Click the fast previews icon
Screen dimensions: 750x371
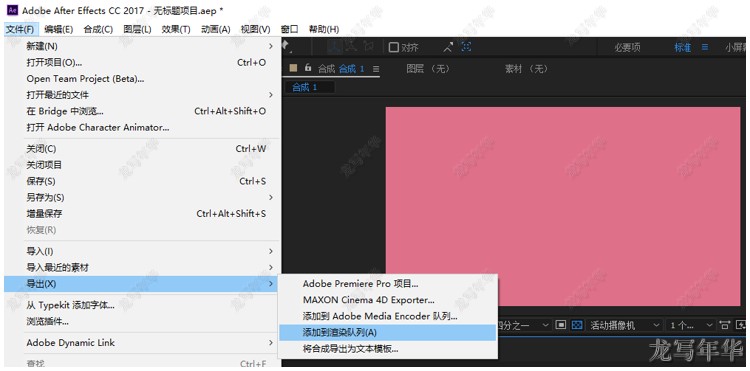click(x=741, y=325)
